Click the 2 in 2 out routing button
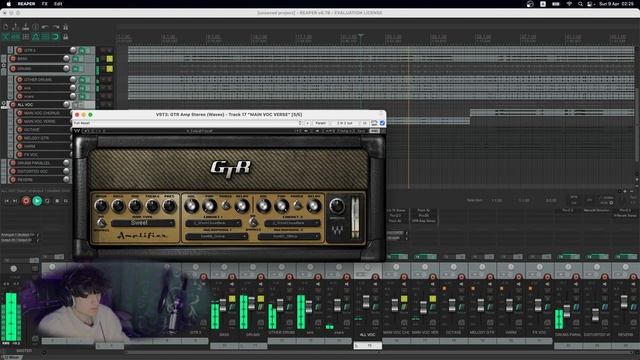The width and height of the screenshot is (640, 360). tap(345, 123)
